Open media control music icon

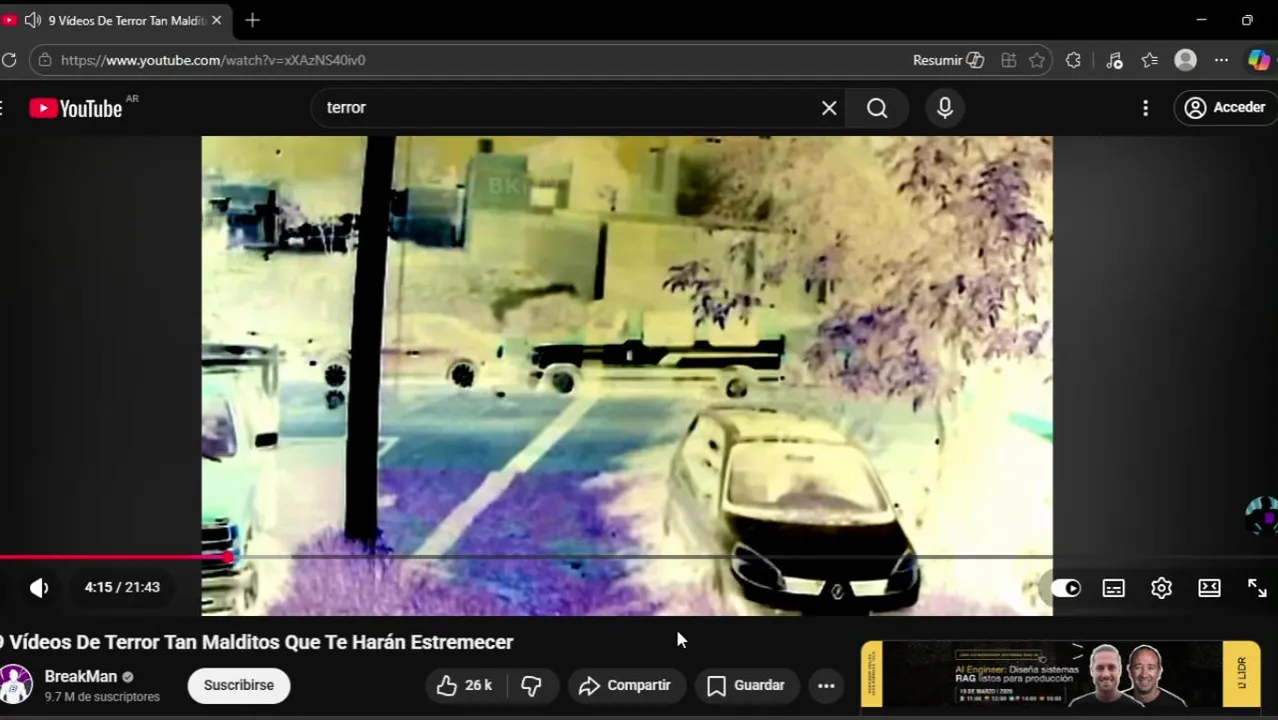pyautogui.click(x=1115, y=60)
